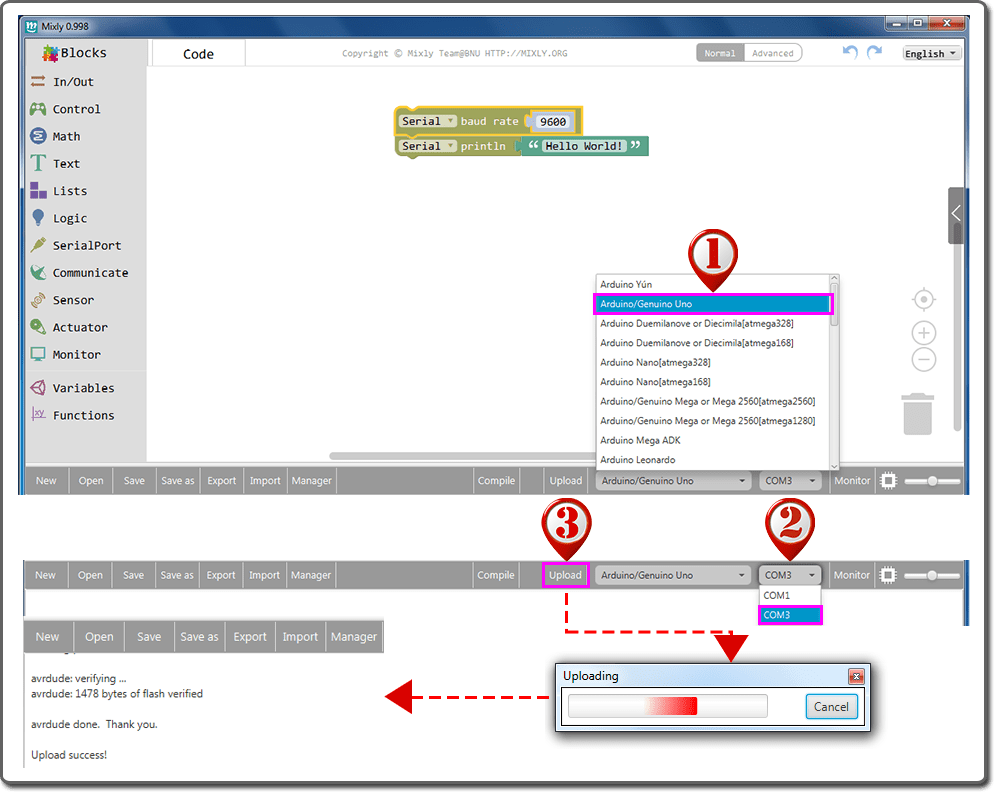Click Save as in top toolbar

(x=177, y=481)
